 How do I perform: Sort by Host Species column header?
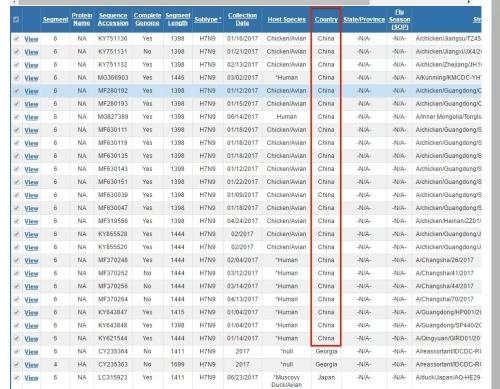click(286, 20)
